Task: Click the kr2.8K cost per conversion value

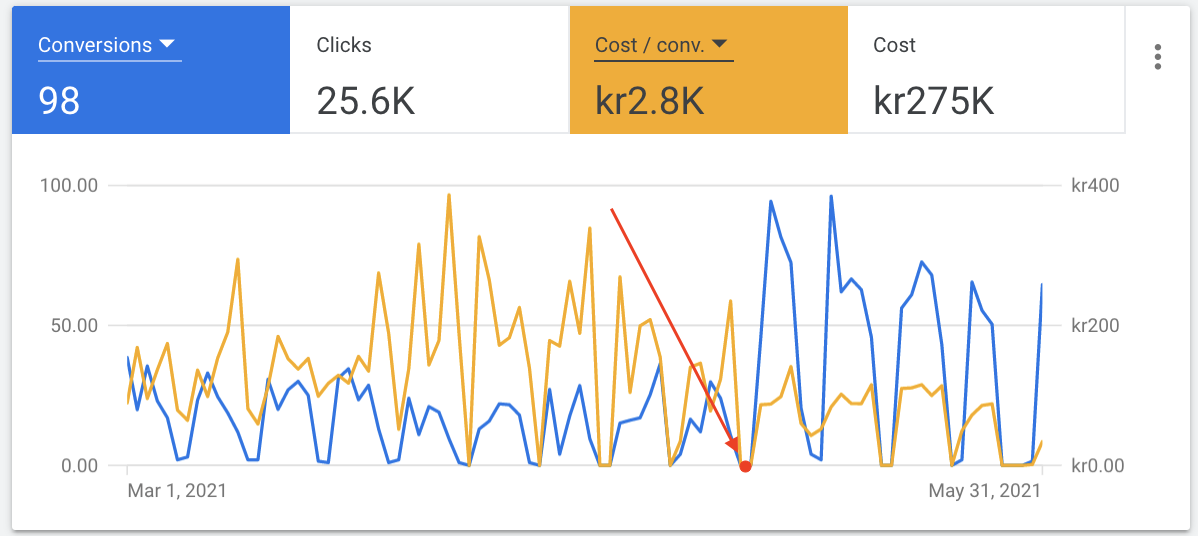Action: 649,100
